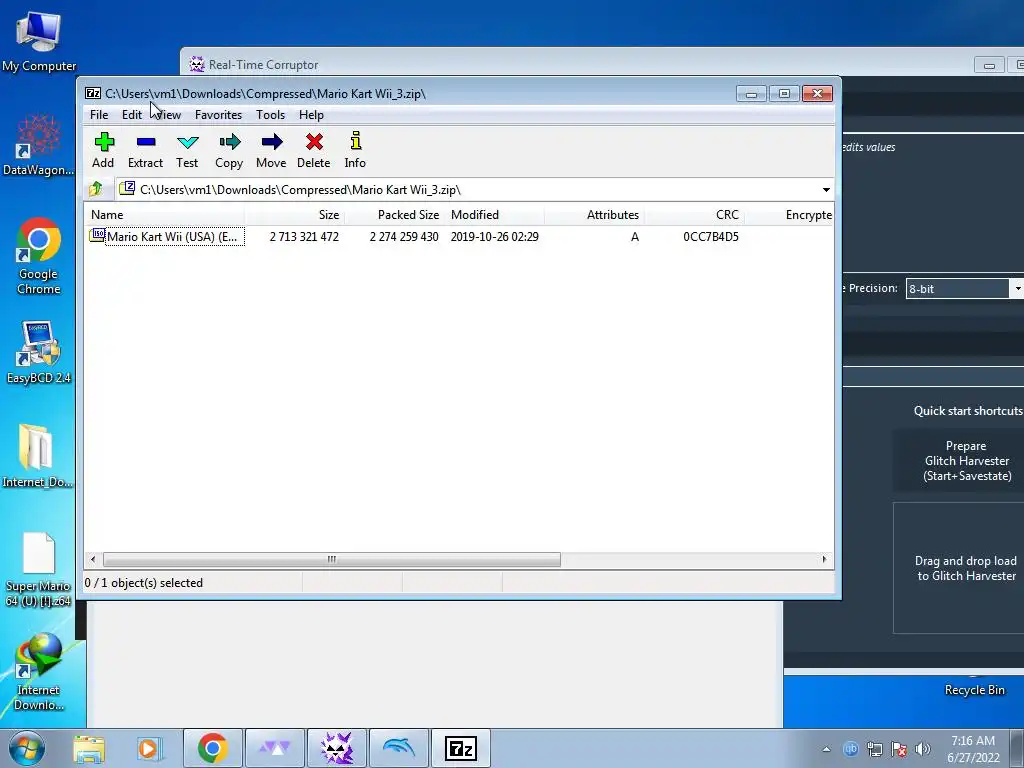Screen dimensions: 1024x768
Task: Open the Internet Download Manager desktop shortcut
Action: coord(39,671)
